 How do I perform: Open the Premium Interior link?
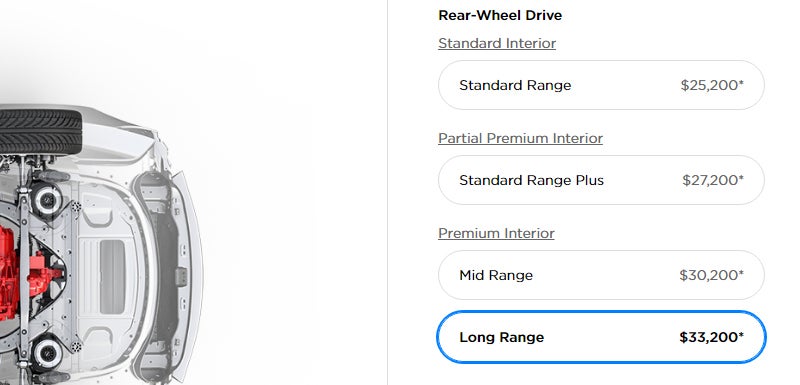496,233
